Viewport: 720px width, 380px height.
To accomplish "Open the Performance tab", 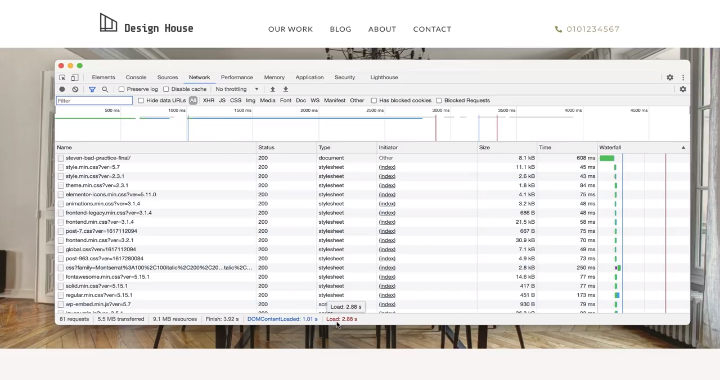I will [x=237, y=78].
